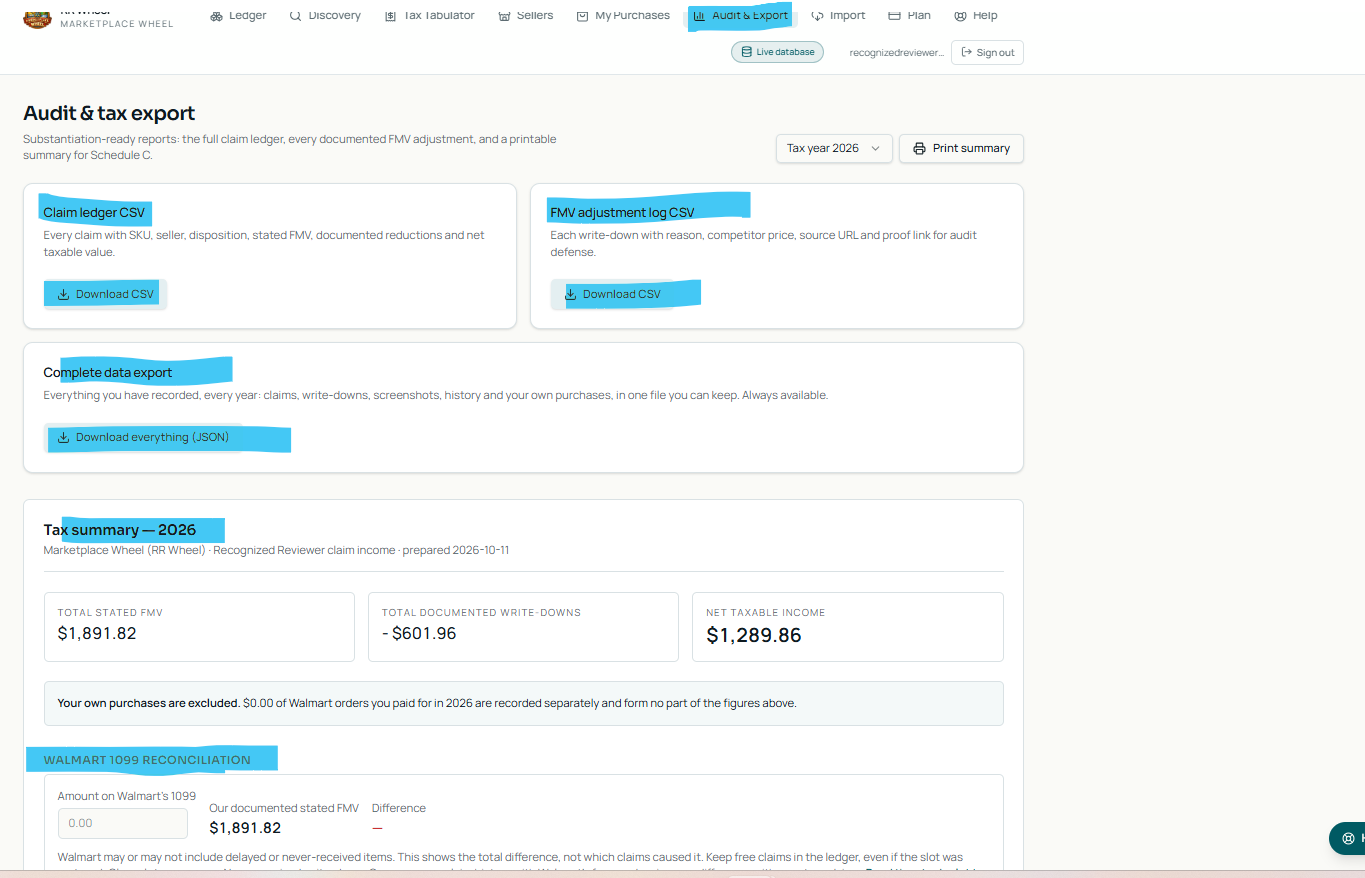Click the Walmart 1099 Reconciliation heading
The width and height of the screenshot is (1365, 878).
[x=147, y=760]
